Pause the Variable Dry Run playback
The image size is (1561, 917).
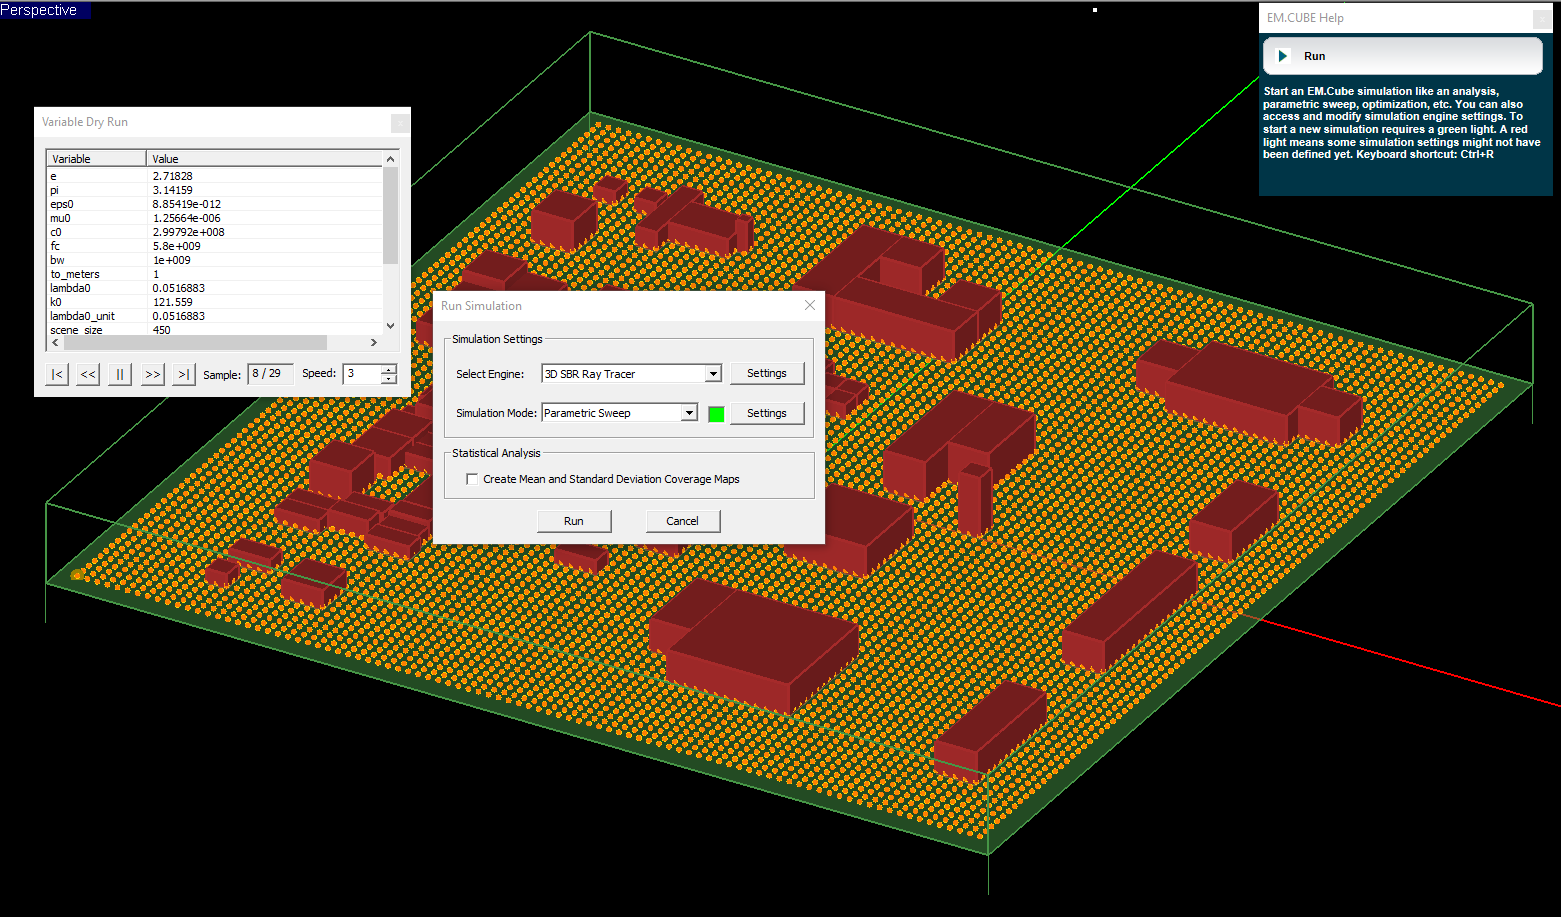tap(120, 374)
